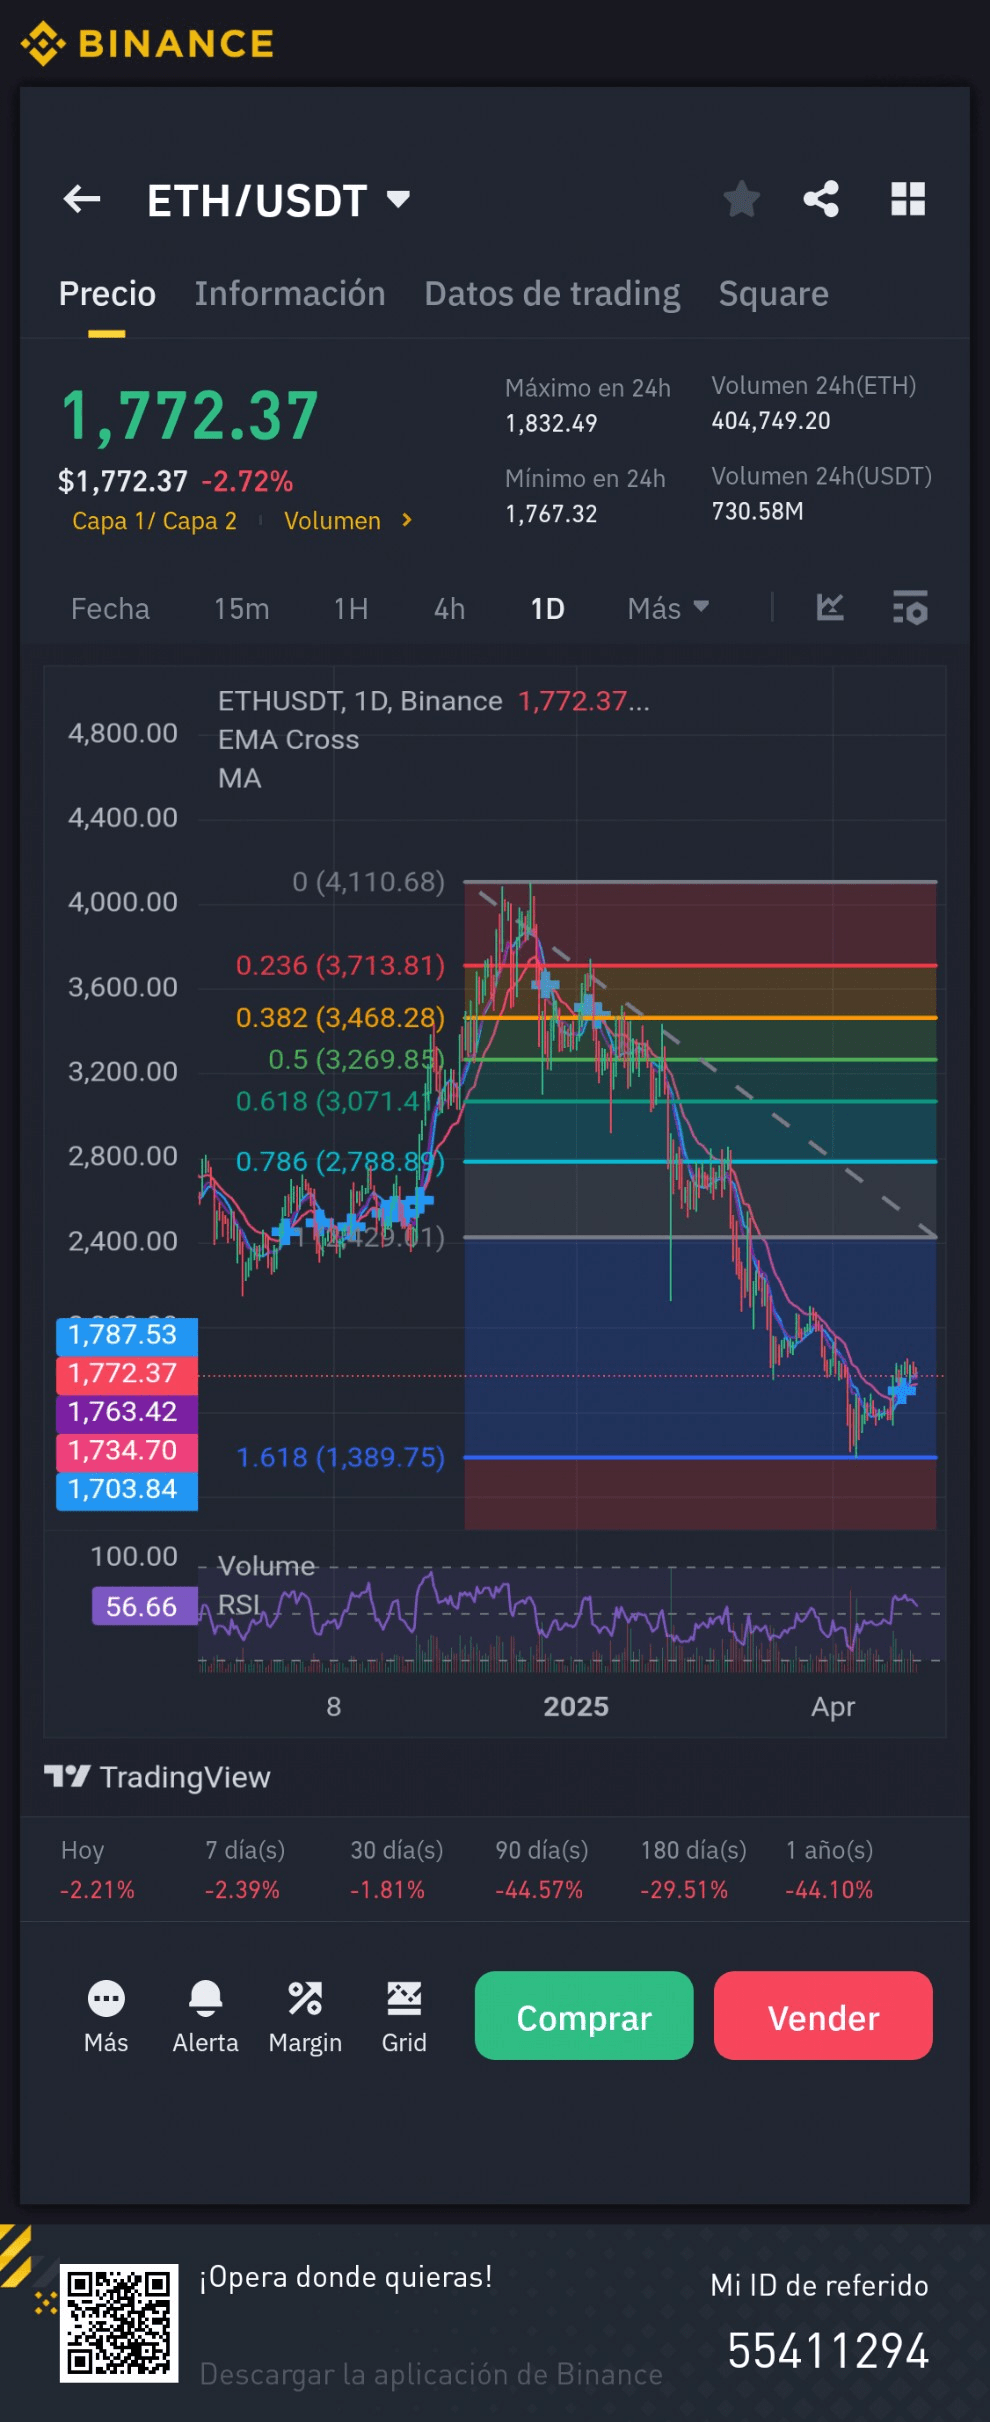Open the Square tab

pos(773,294)
